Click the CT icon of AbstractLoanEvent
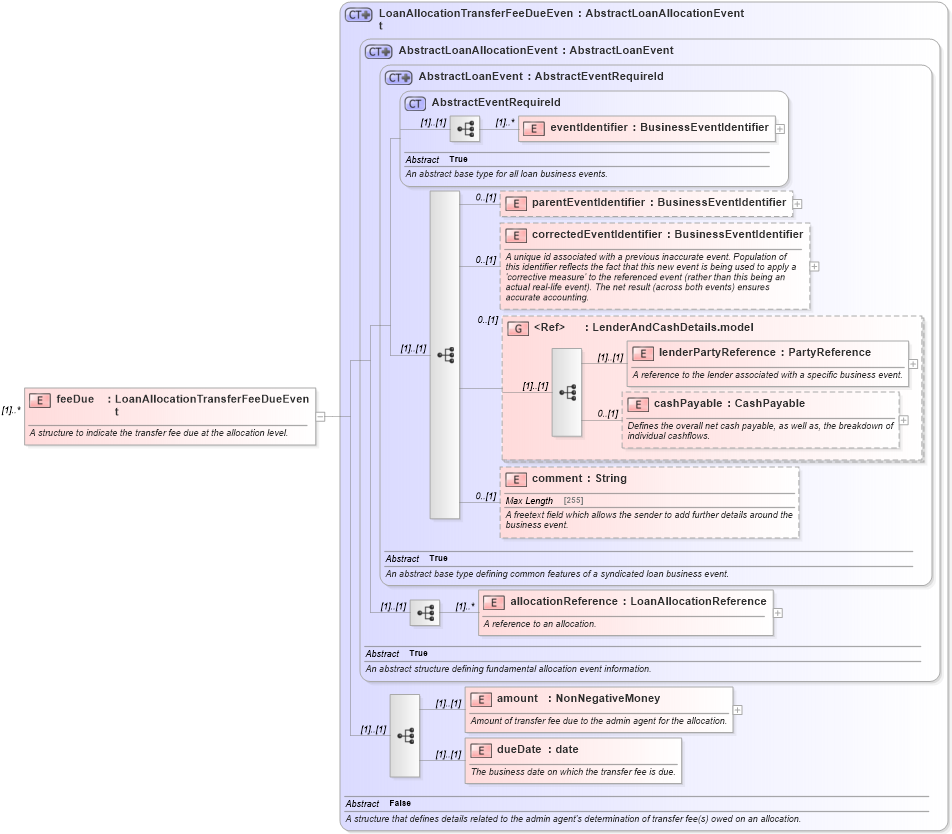This screenshot has height=834, width=952. tap(399, 76)
